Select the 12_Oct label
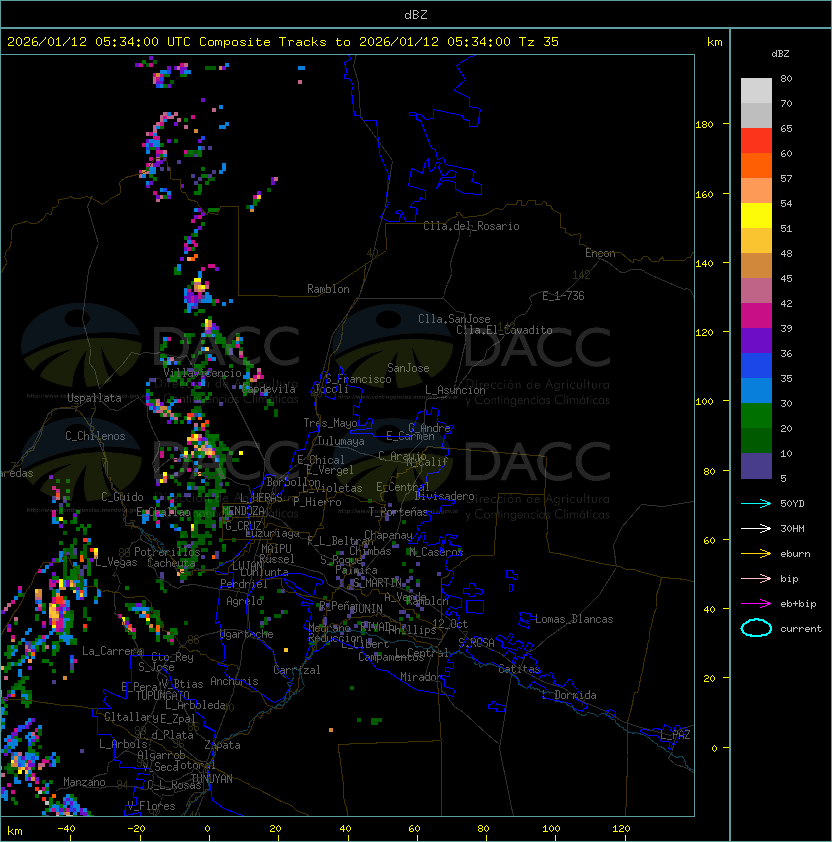Screen dimensions: 832x842 450,624
